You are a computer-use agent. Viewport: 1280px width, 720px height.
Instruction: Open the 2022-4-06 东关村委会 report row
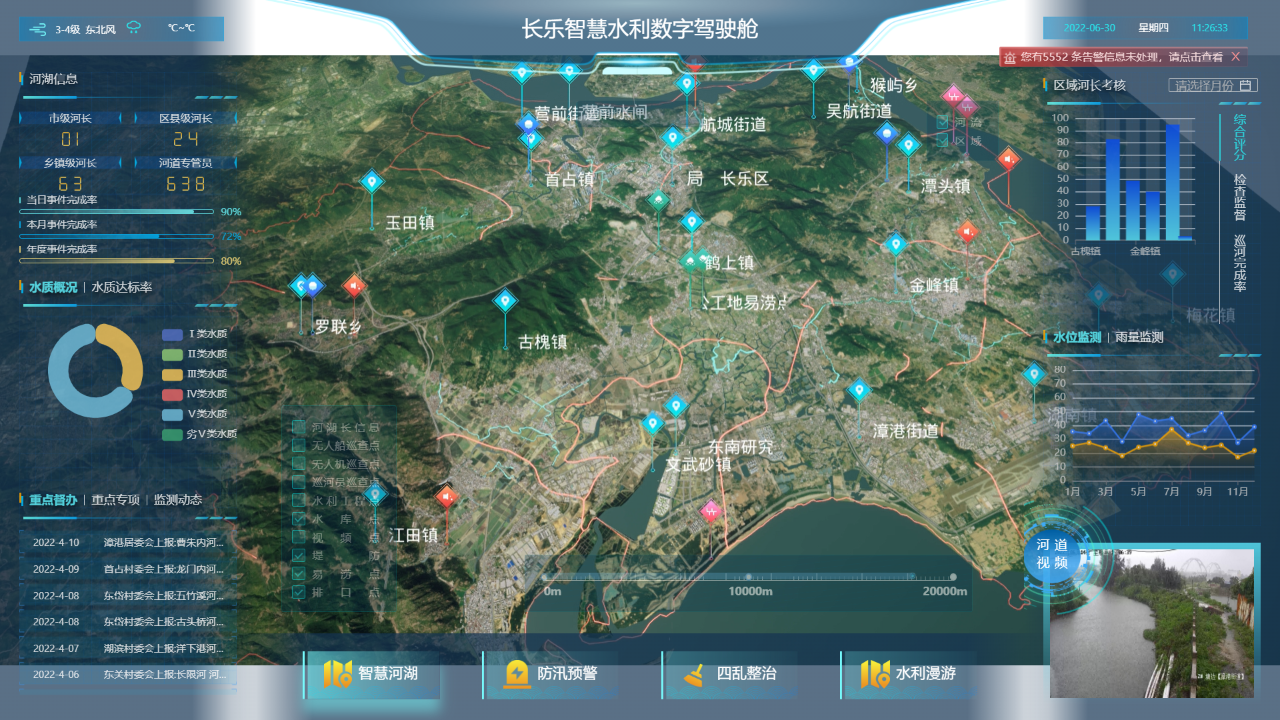(128, 675)
